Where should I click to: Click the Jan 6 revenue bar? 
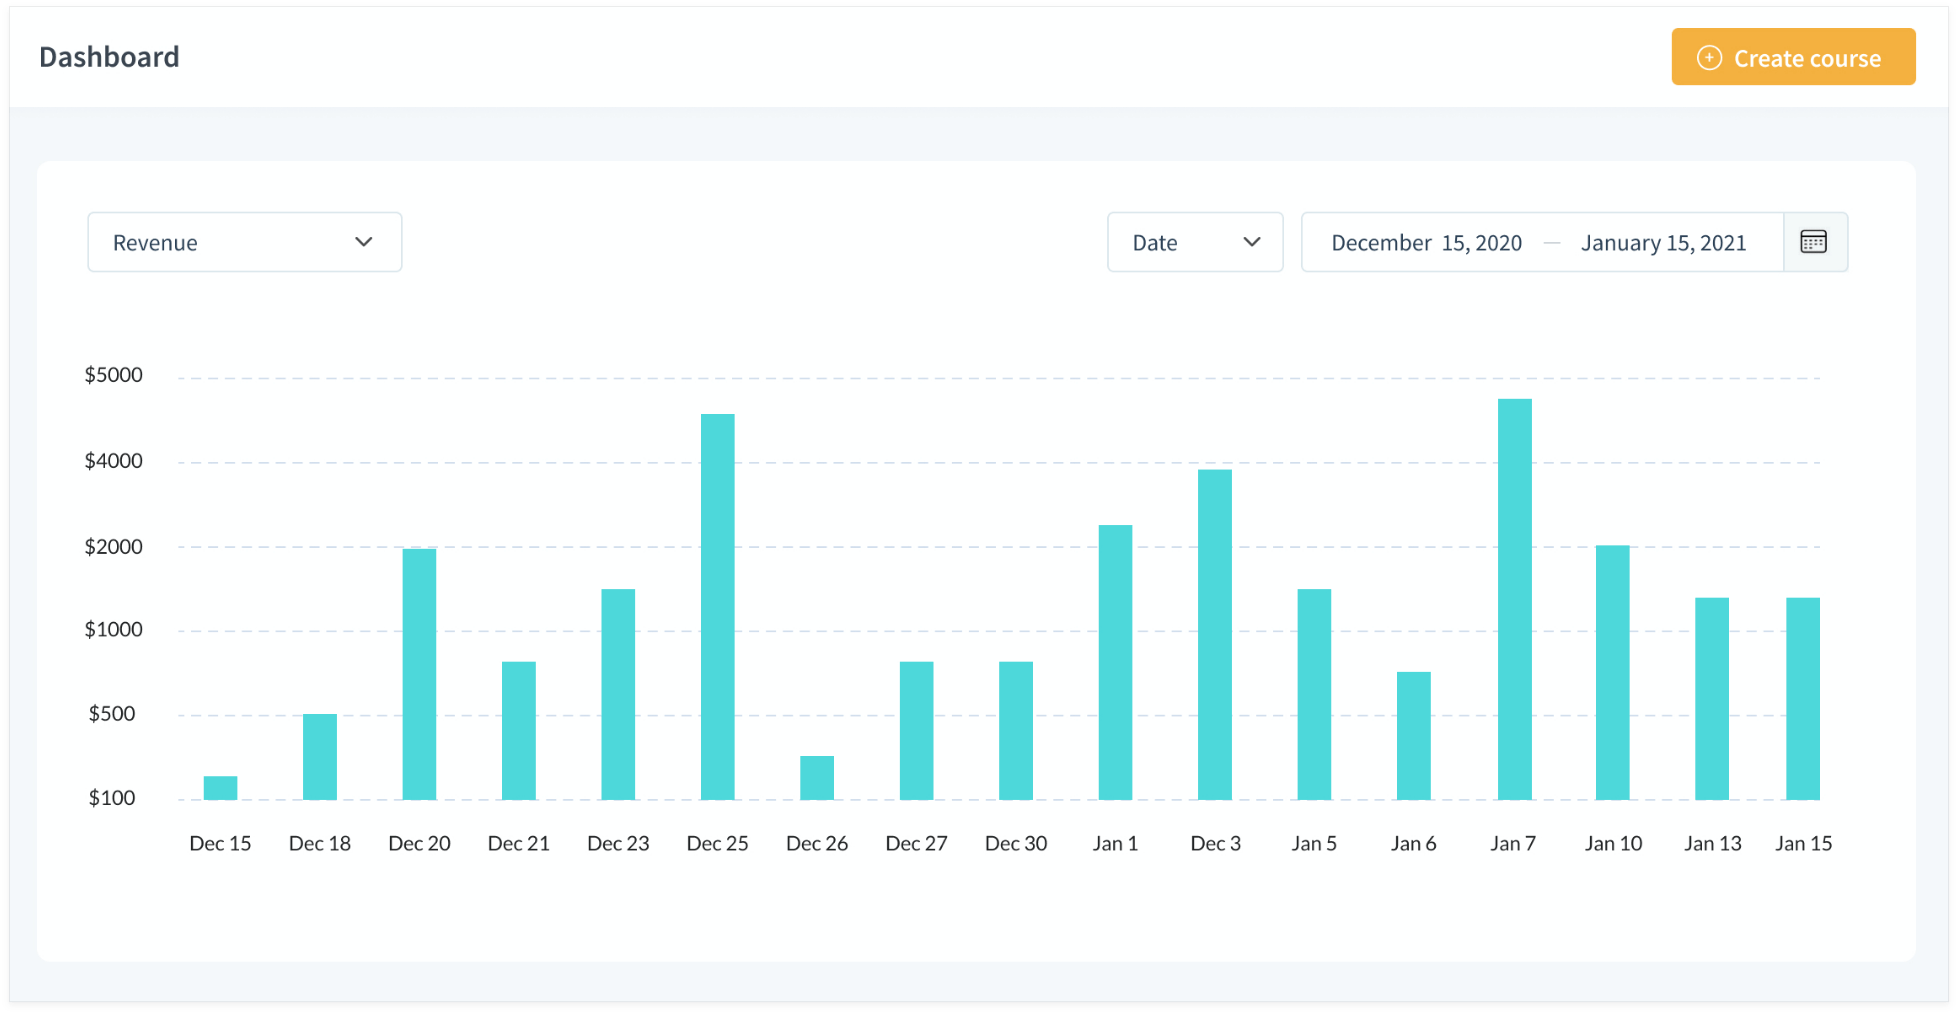pos(1414,736)
